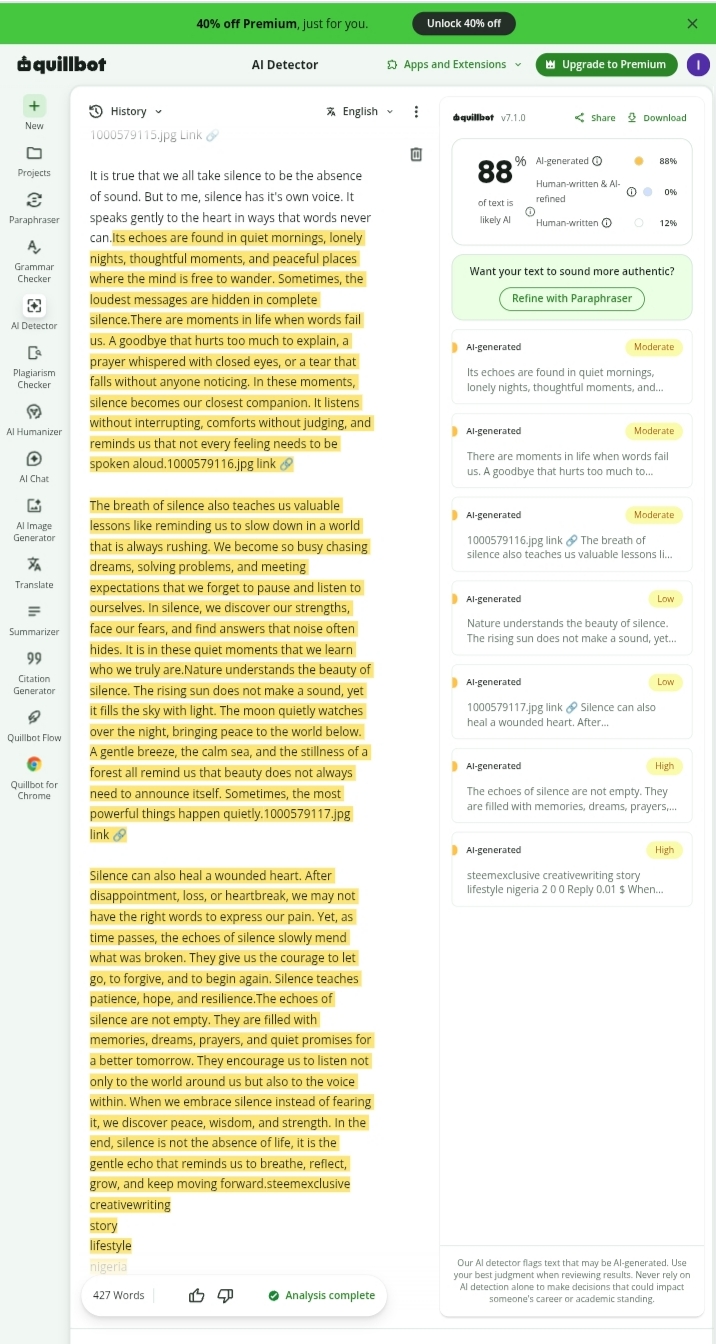Click the QuillBot logo
Image resolution: width=716 pixels, height=1344 pixels.
click(x=62, y=65)
